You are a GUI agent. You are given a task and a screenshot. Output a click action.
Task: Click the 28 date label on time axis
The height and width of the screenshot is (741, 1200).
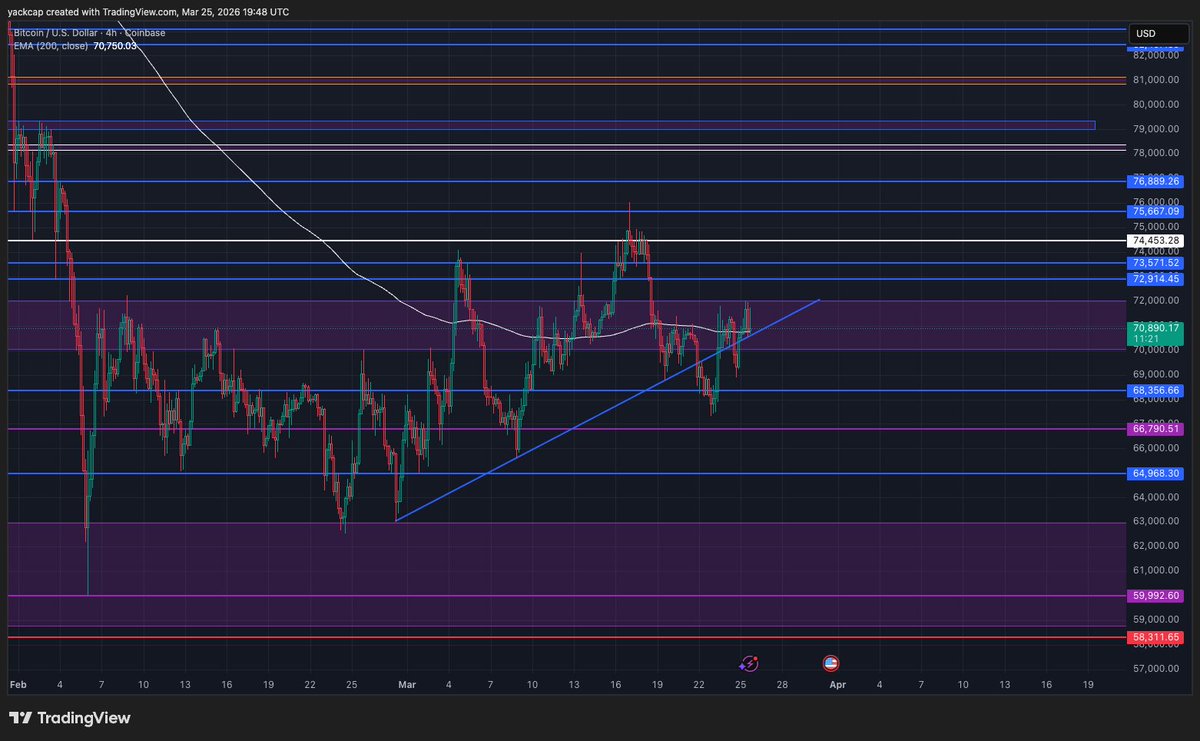click(x=782, y=685)
